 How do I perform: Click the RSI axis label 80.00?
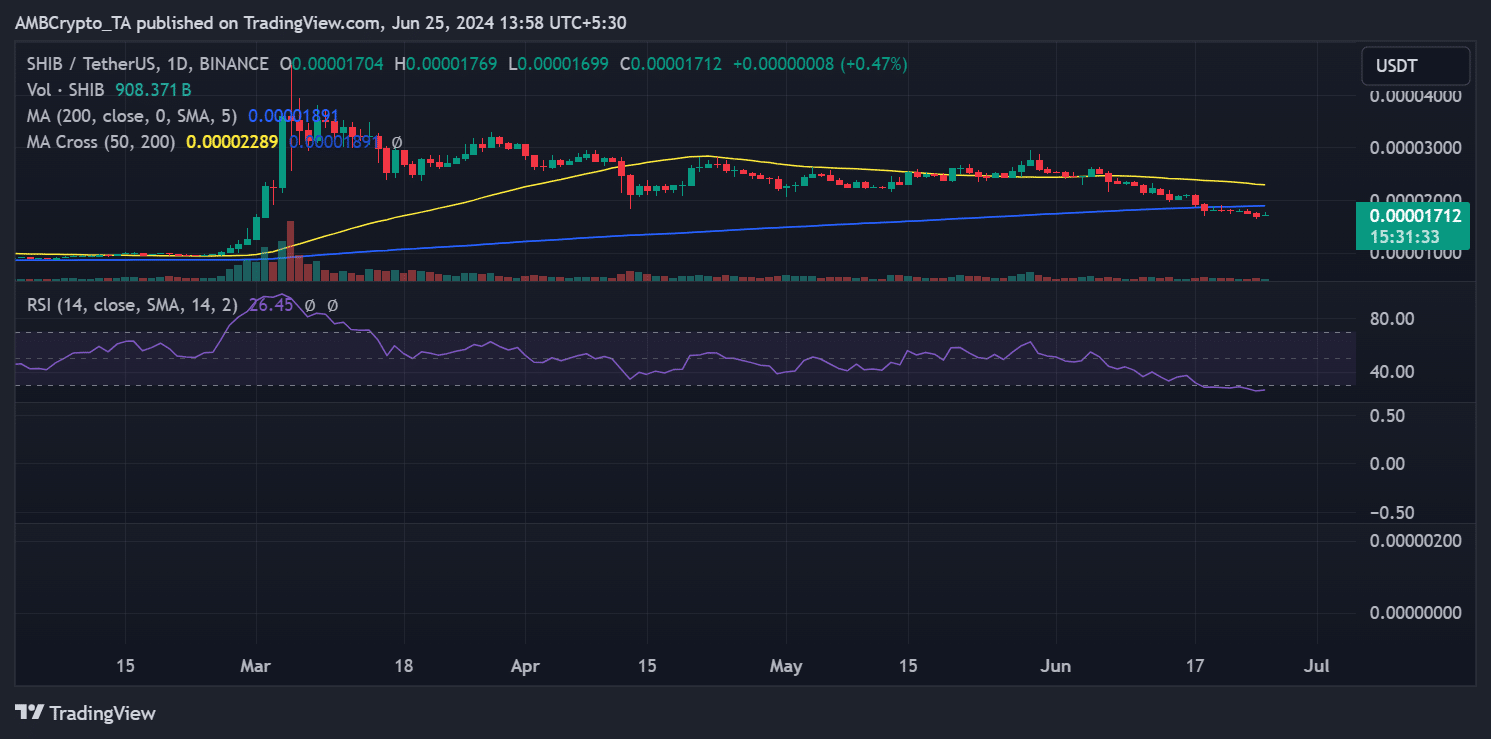click(1392, 319)
